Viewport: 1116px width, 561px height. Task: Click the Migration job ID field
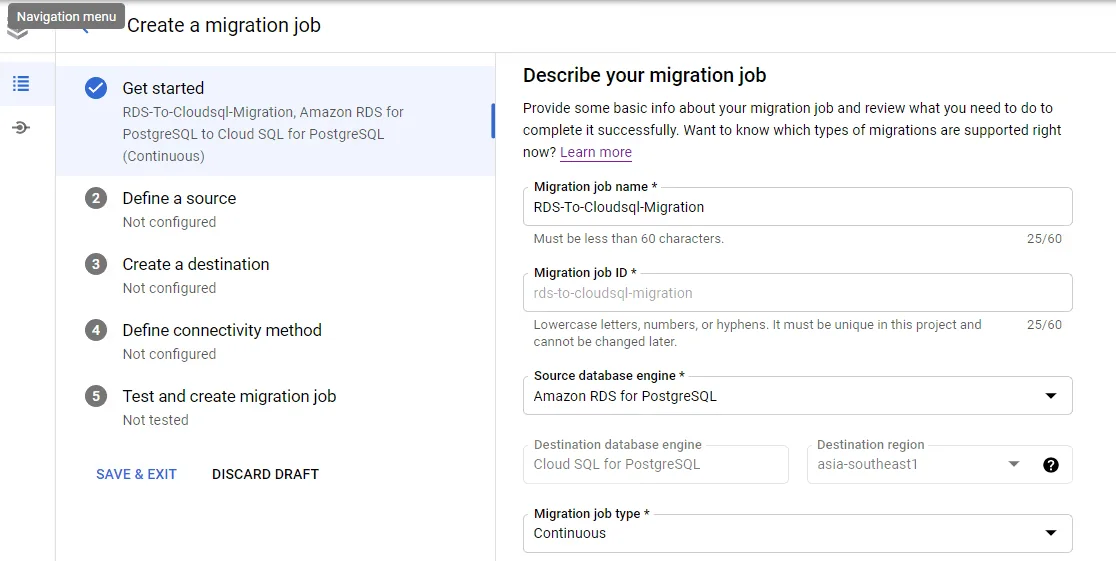[797, 293]
